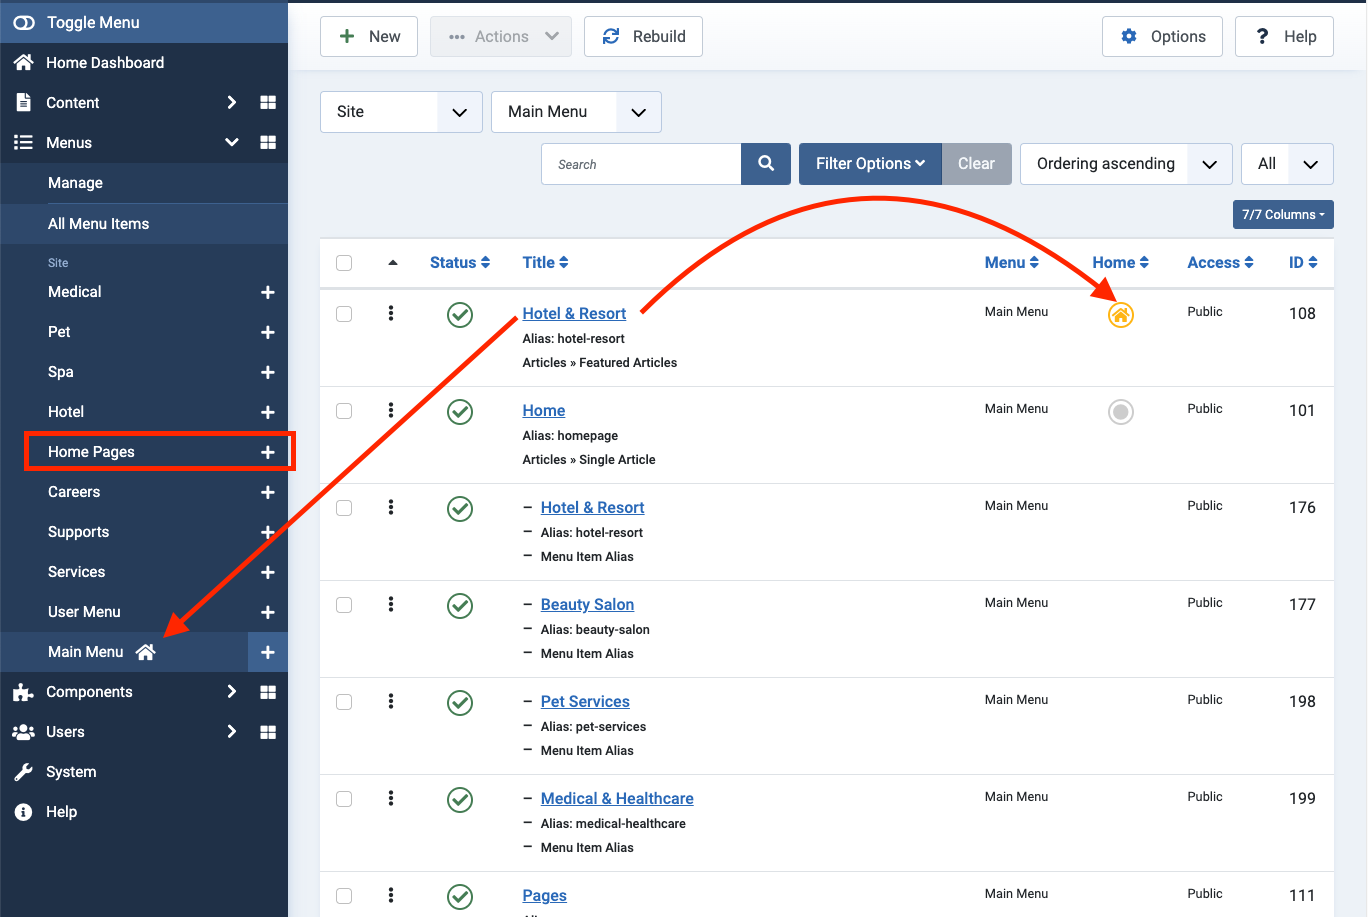The width and height of the screenshot is (1368, 917).
Task: Open the Beauty Salon menu item link
Action: click(x=587, y=605)
